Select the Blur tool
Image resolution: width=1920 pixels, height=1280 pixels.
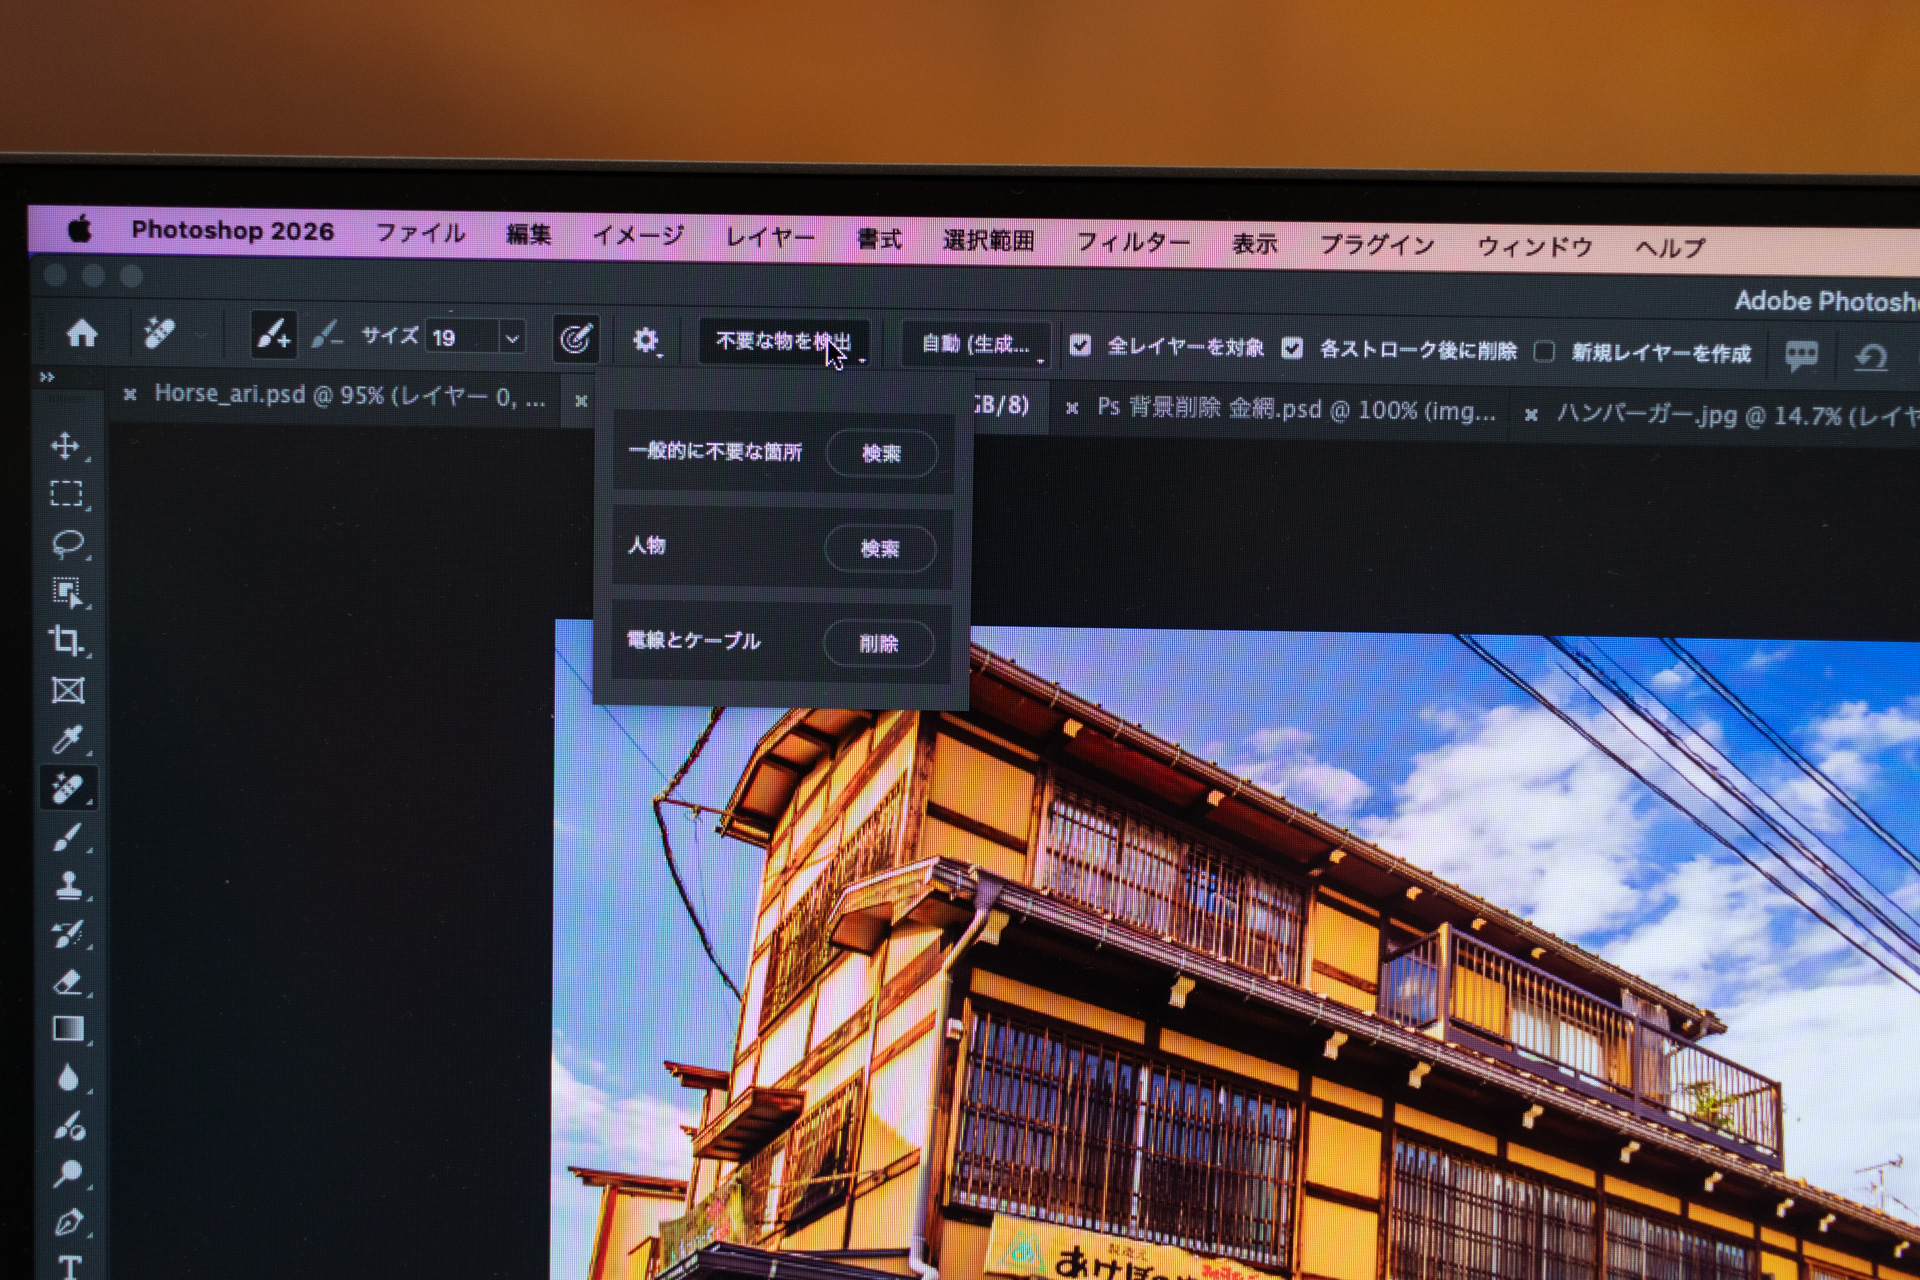67,1078
